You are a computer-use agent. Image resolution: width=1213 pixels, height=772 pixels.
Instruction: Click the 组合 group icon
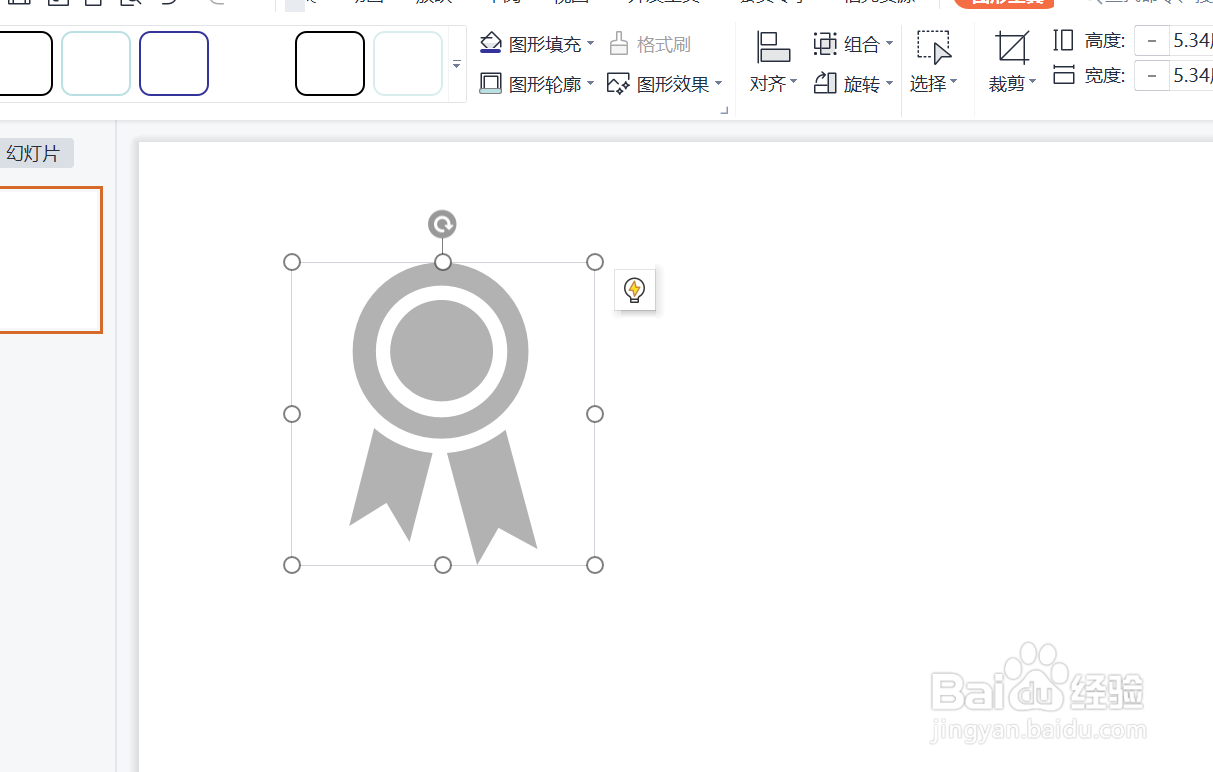click(825, 44)
